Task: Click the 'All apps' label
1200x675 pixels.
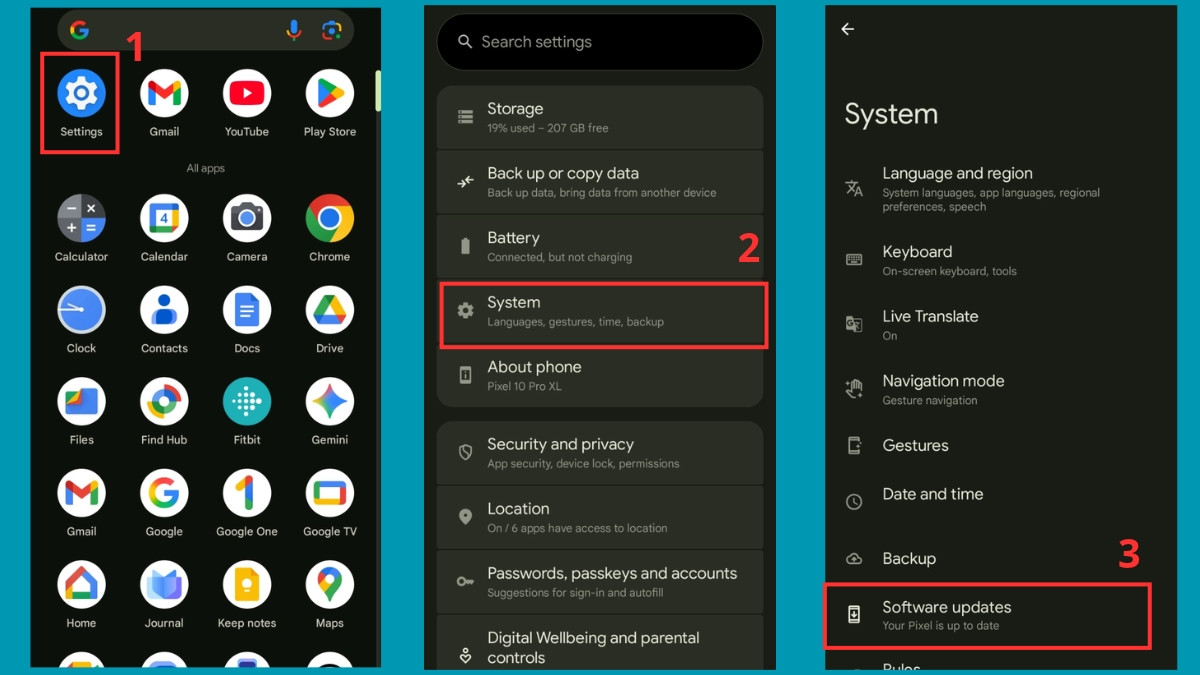Action: pos(205,168)
